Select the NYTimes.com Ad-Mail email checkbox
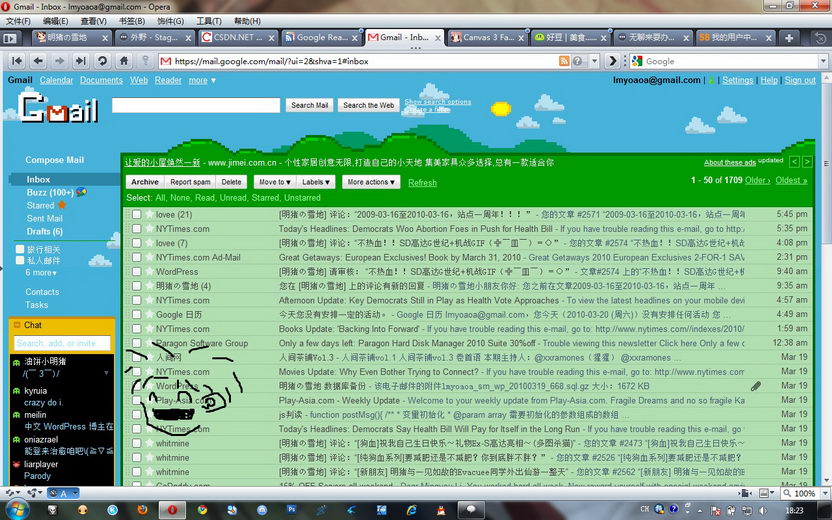Screen dimensions: 832x520 136,257
